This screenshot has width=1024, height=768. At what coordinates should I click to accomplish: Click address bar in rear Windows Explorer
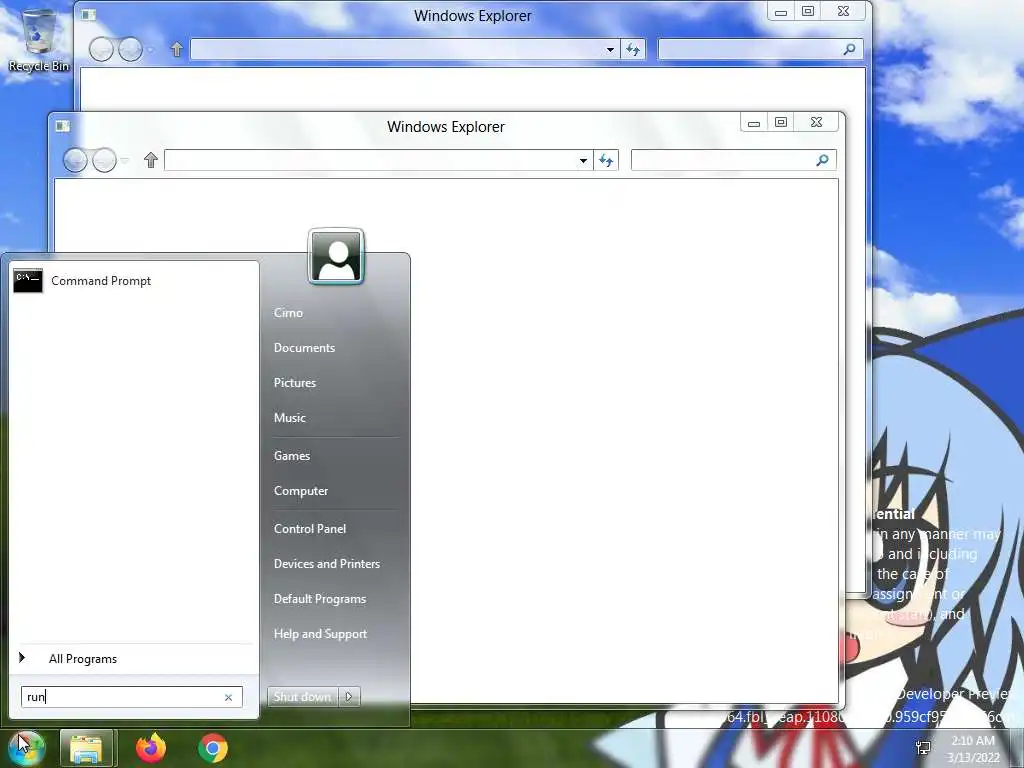396,49
